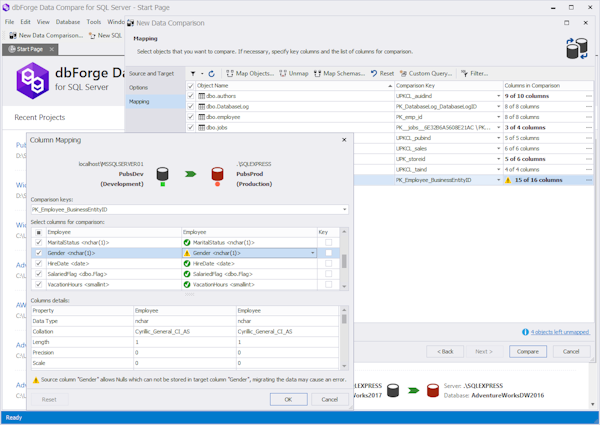Click the ellipsis button in 3 of 4 columns row

click(589, 127)
